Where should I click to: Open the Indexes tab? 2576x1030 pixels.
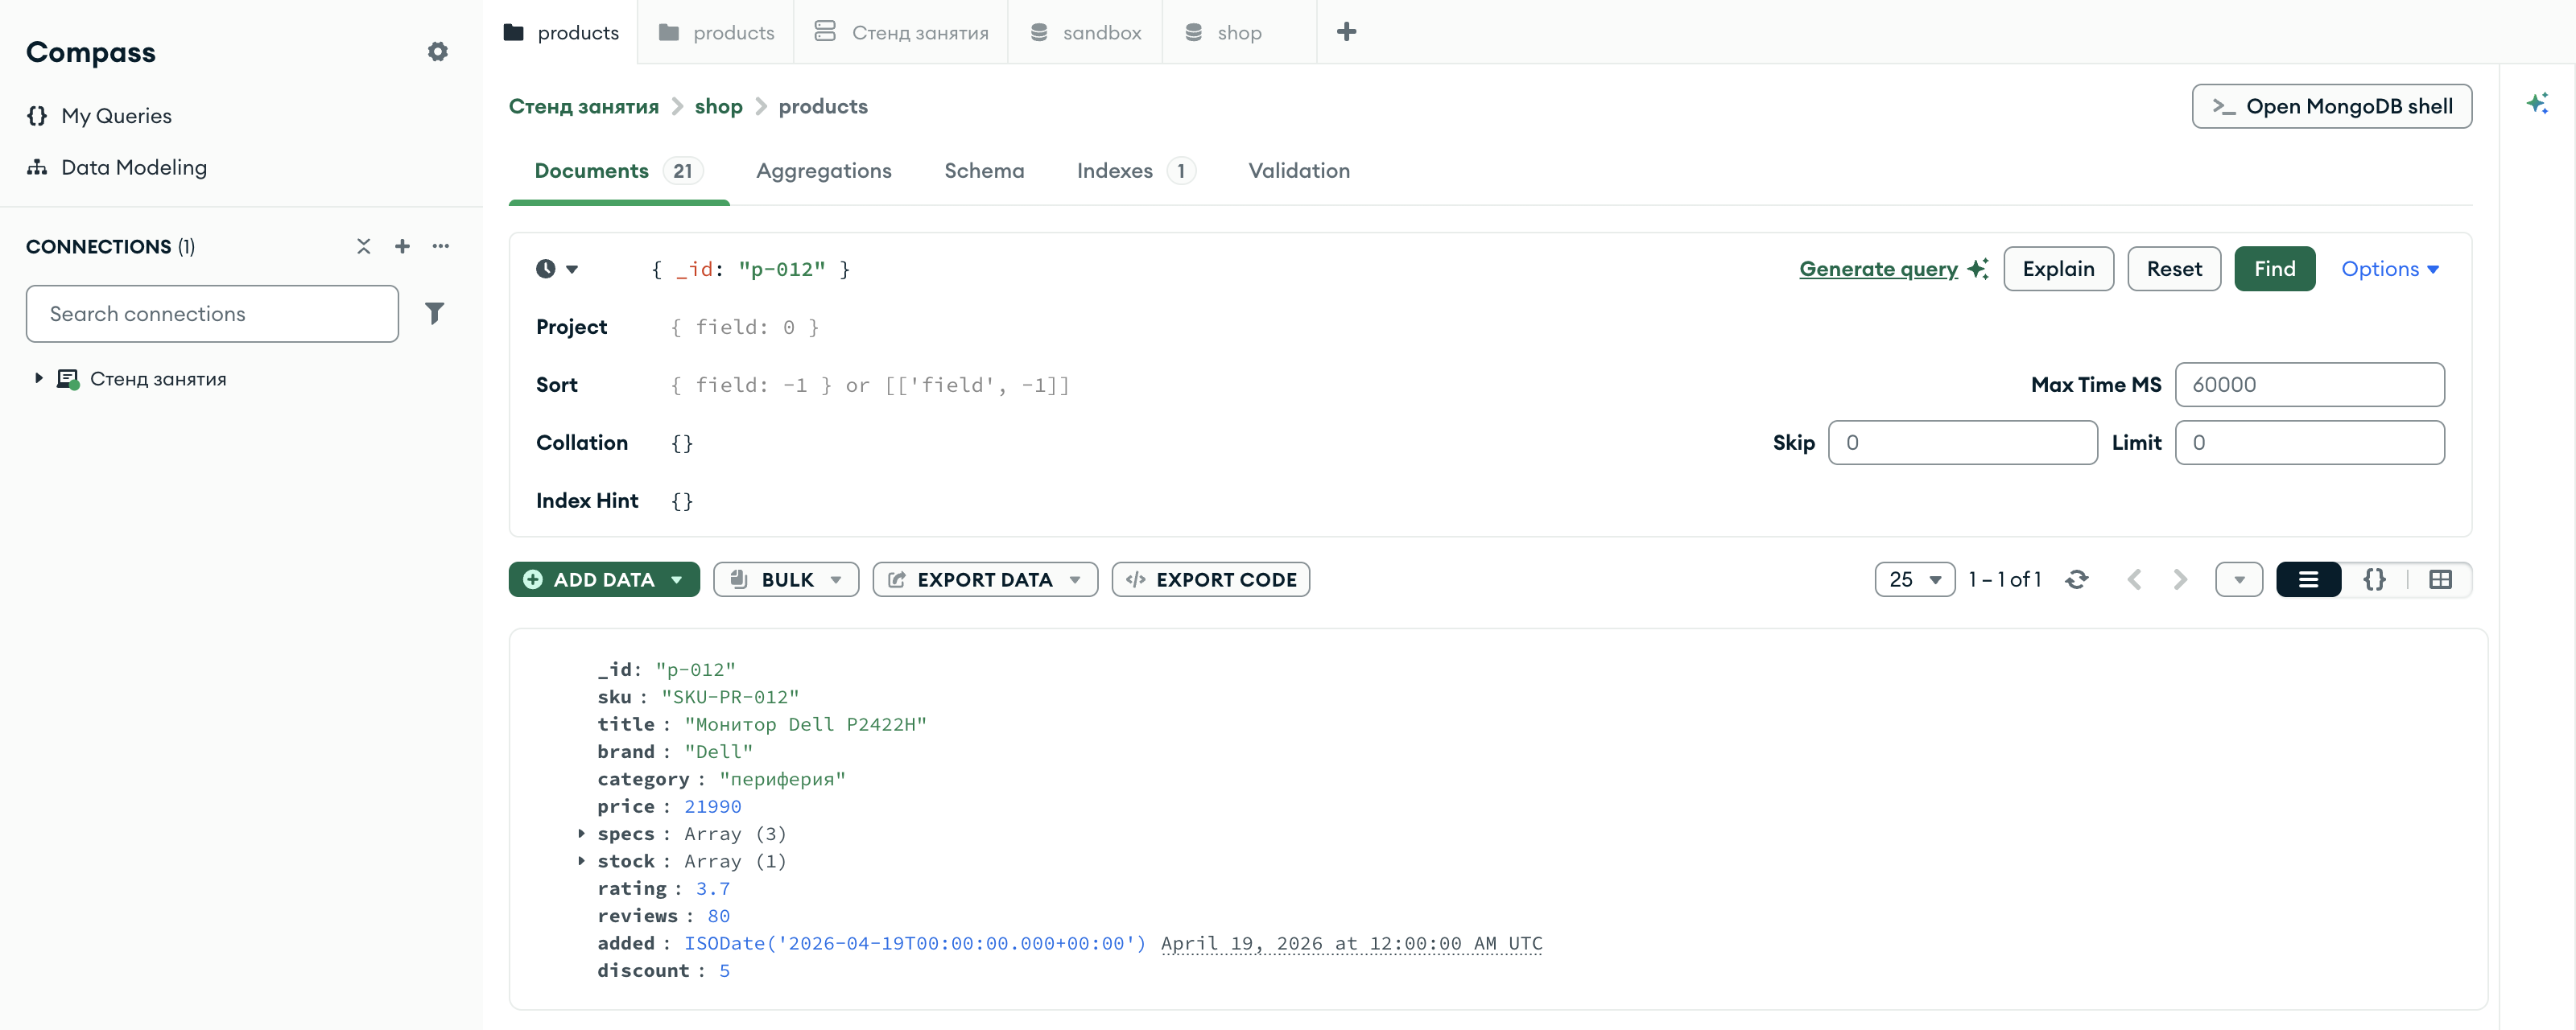pyautogui.click(x=1135, y=171)
